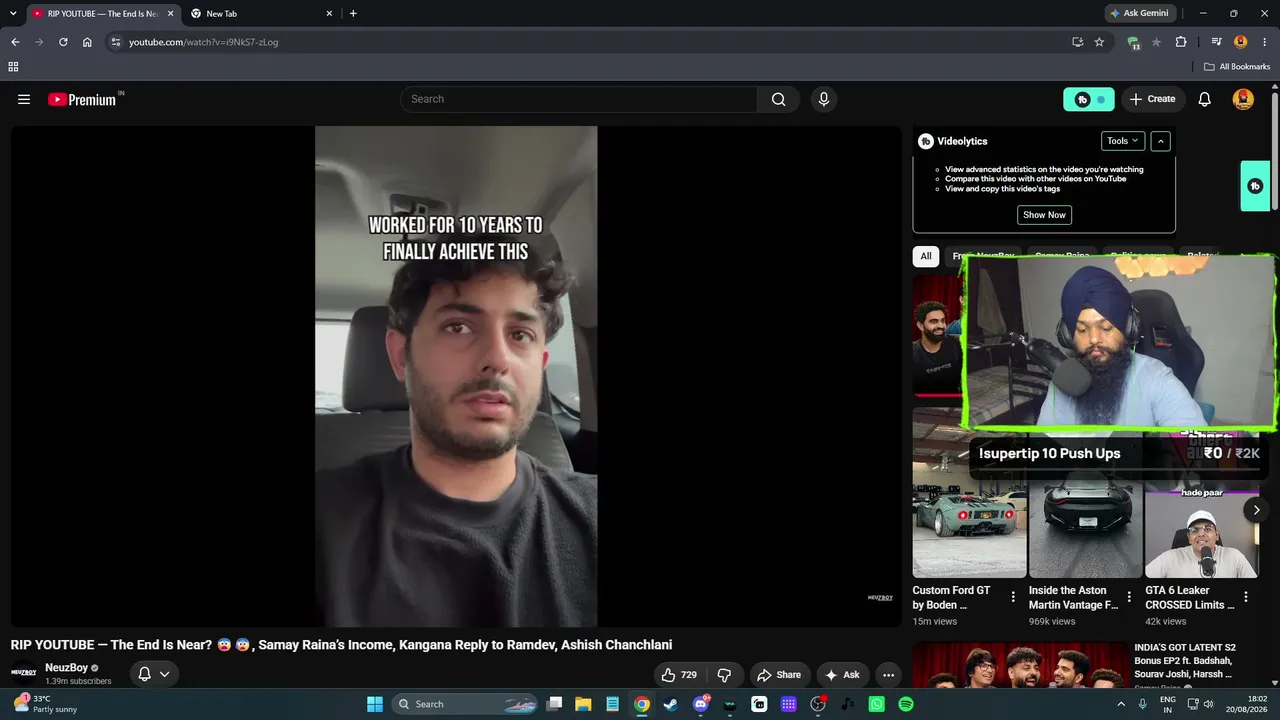Click the YouTube search magnifier button
Image resolution: width=1280 pixels, height=720 pixels.
[778, 99]
